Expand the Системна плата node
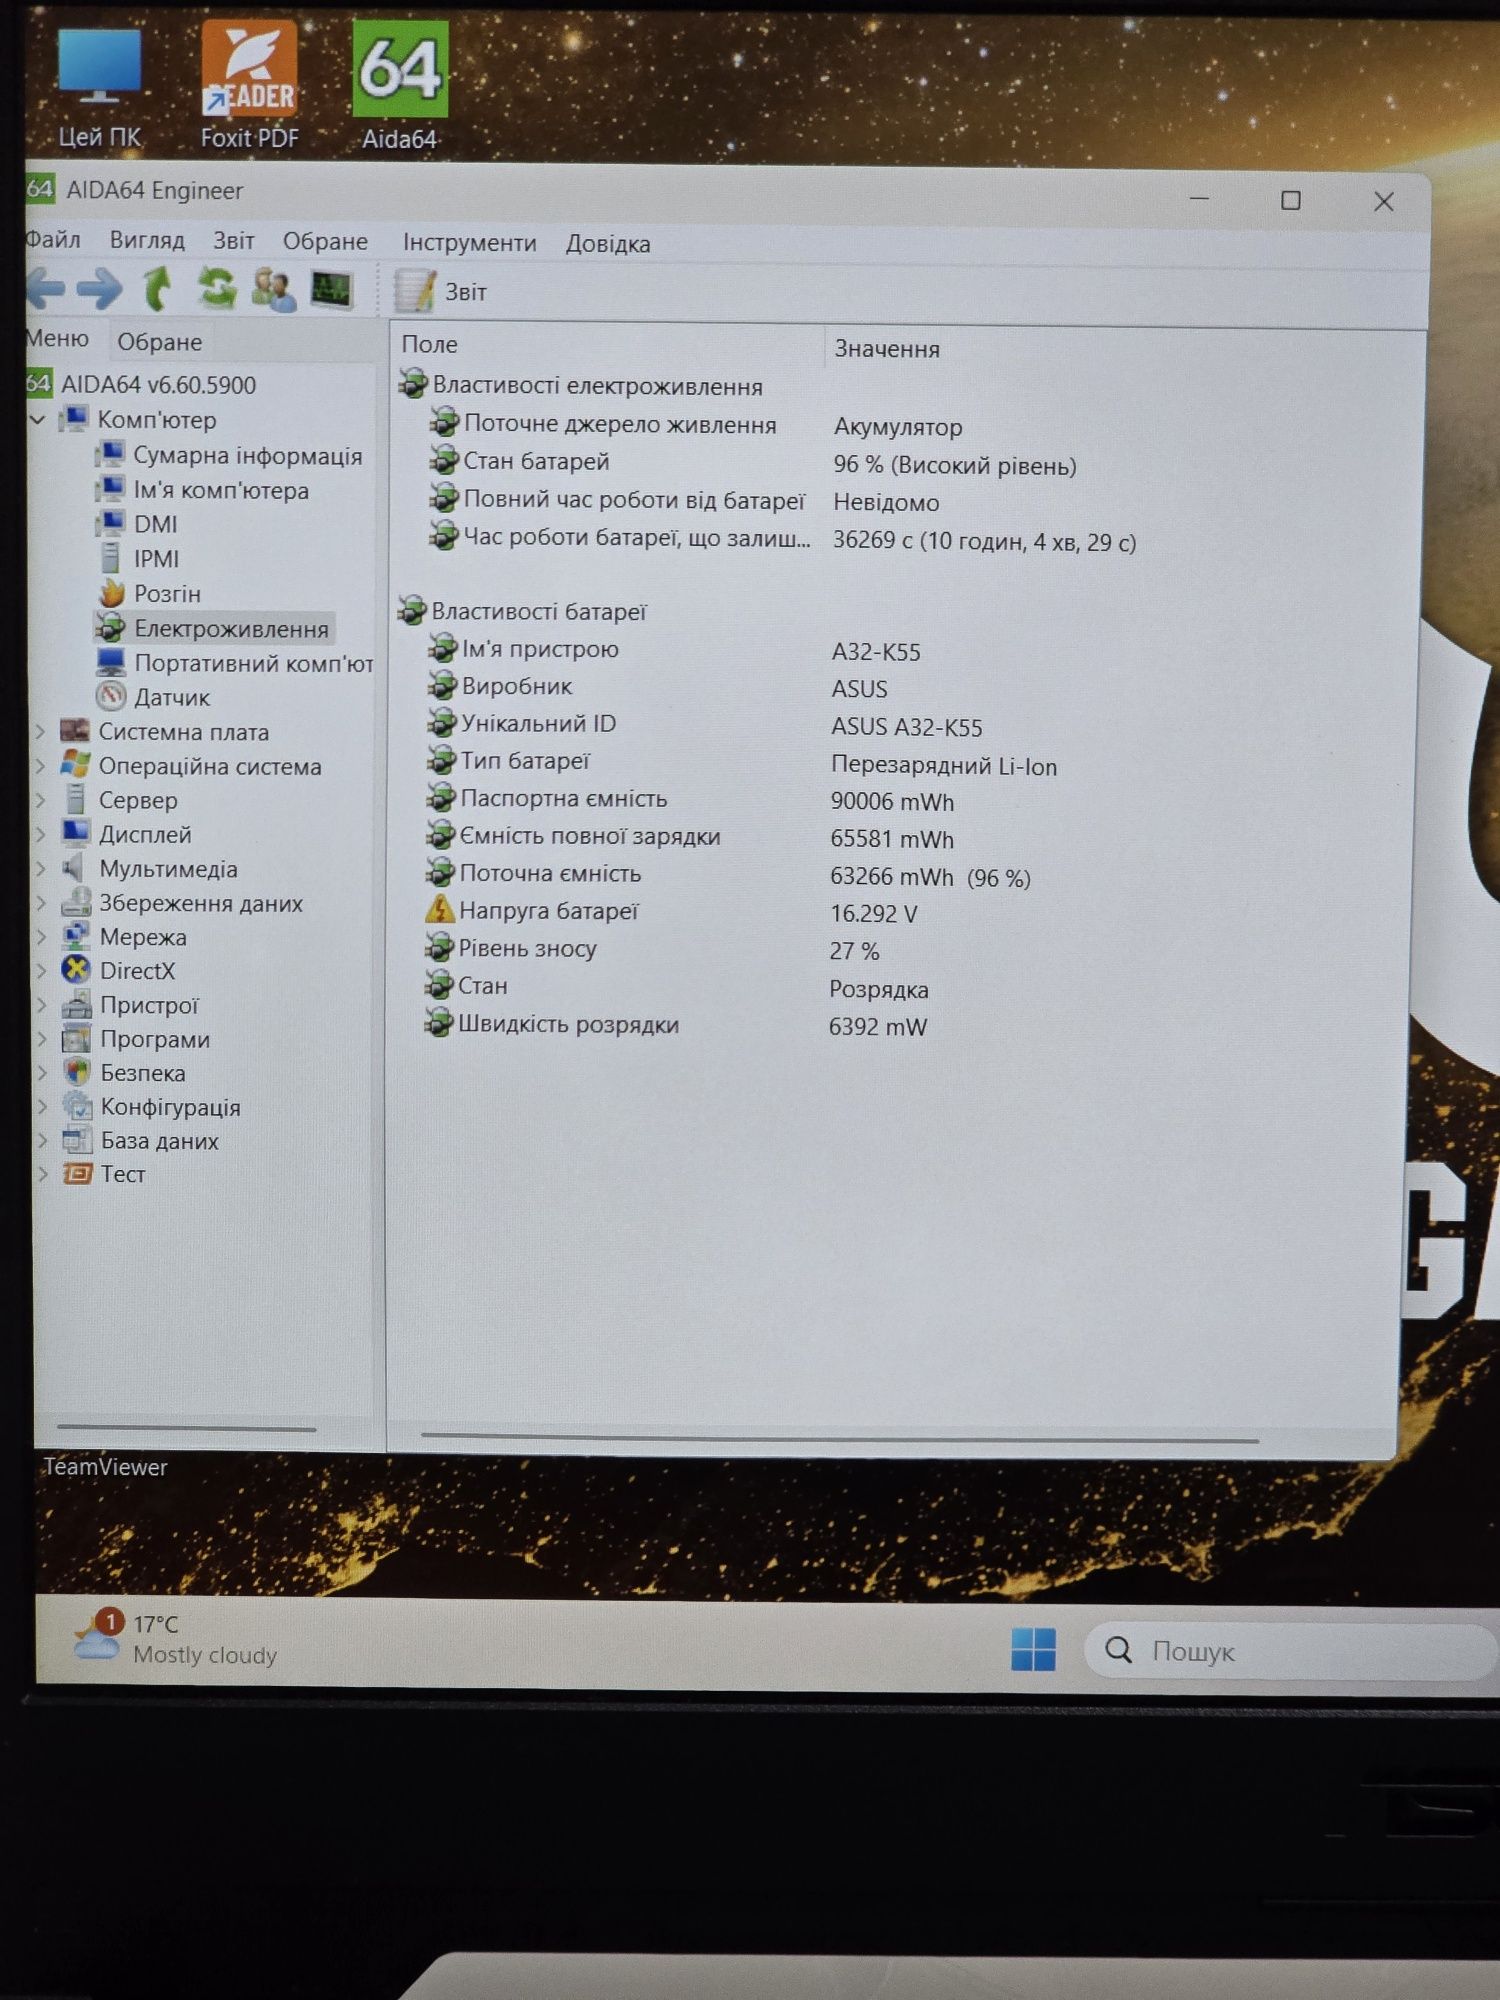 pos(41,732)
